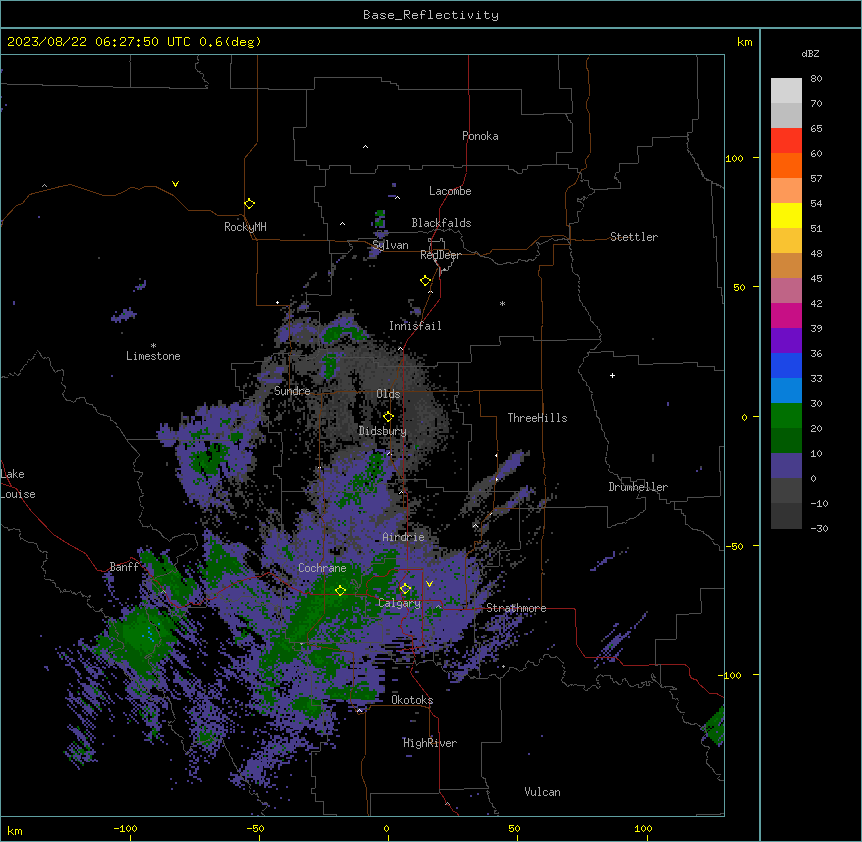This screenshot has width=862, height=842.
Task: Click the ThreeHills label
Action: pyautogui.click(x=537, y=418)
